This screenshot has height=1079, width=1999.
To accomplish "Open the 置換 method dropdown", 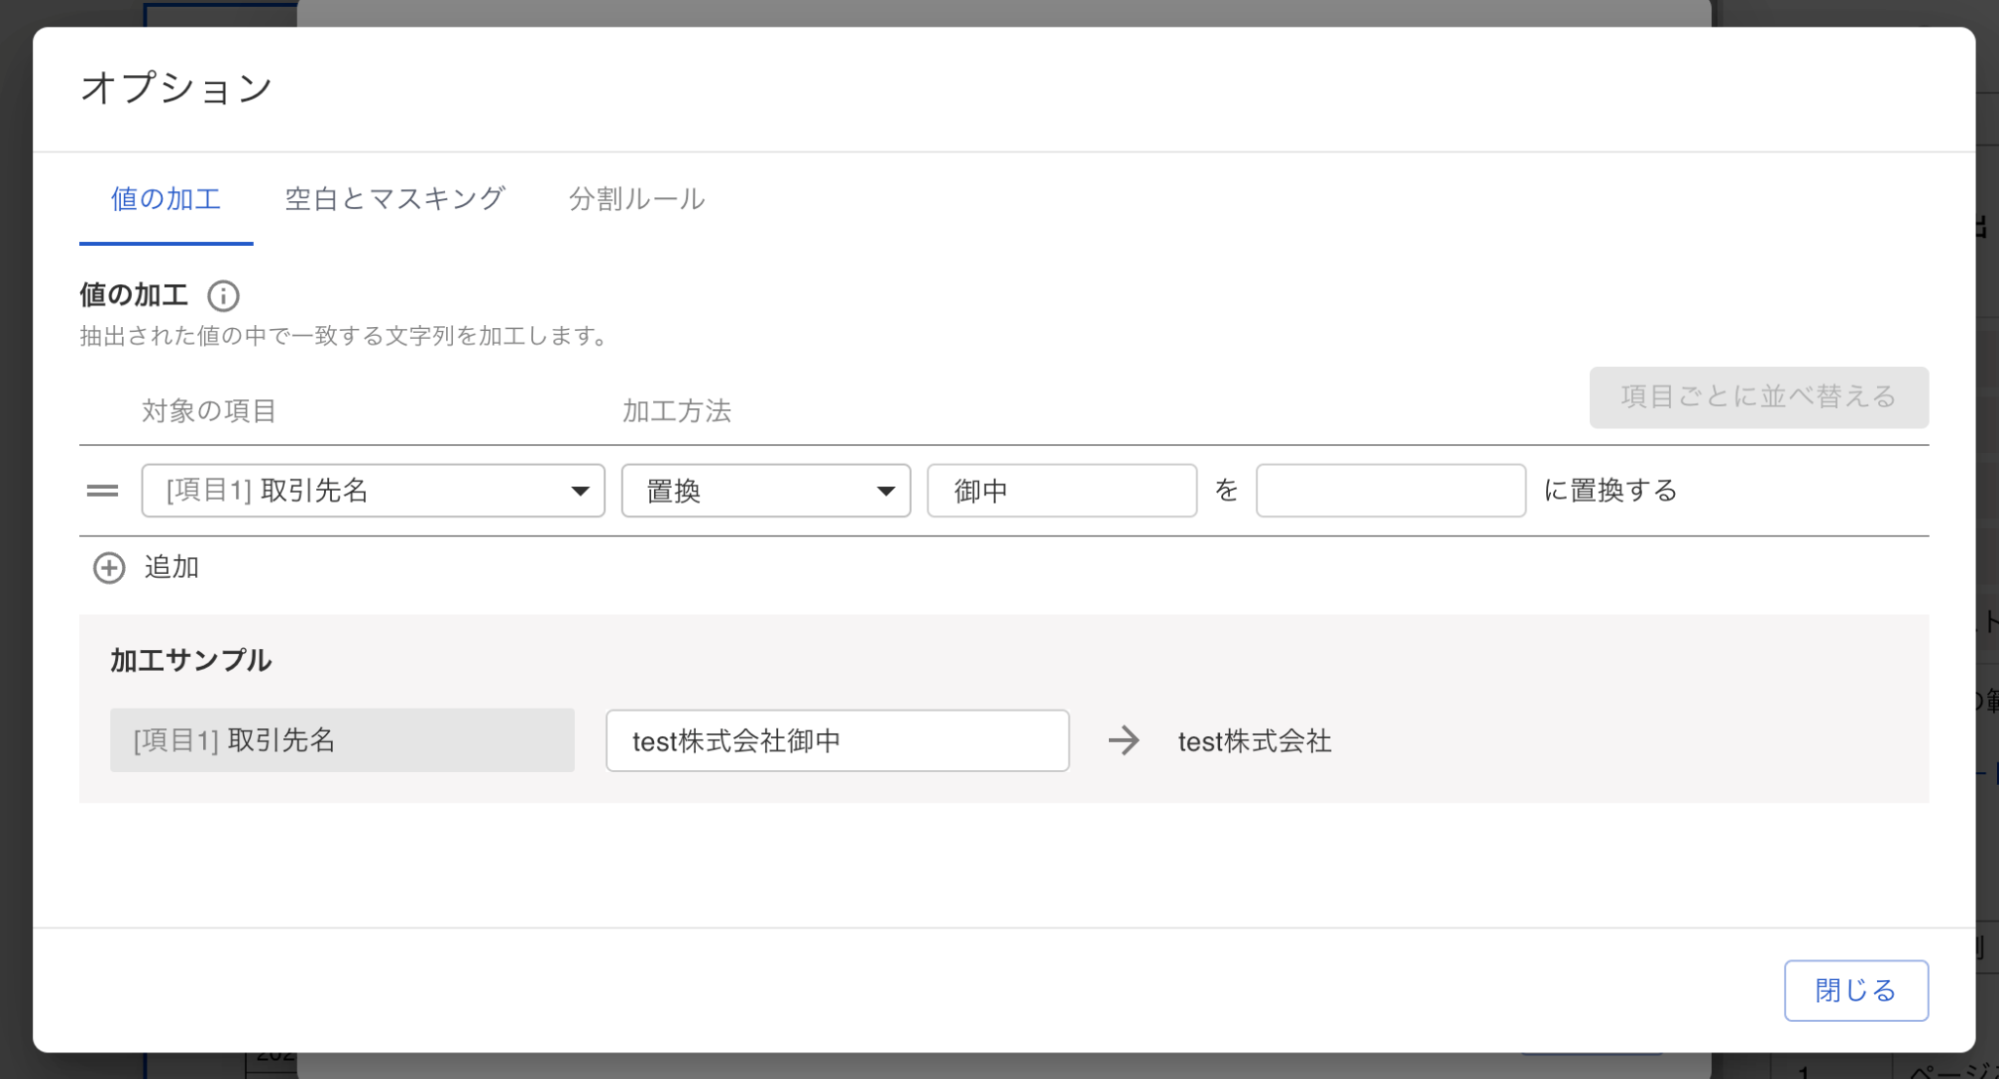I will (766, 491).
